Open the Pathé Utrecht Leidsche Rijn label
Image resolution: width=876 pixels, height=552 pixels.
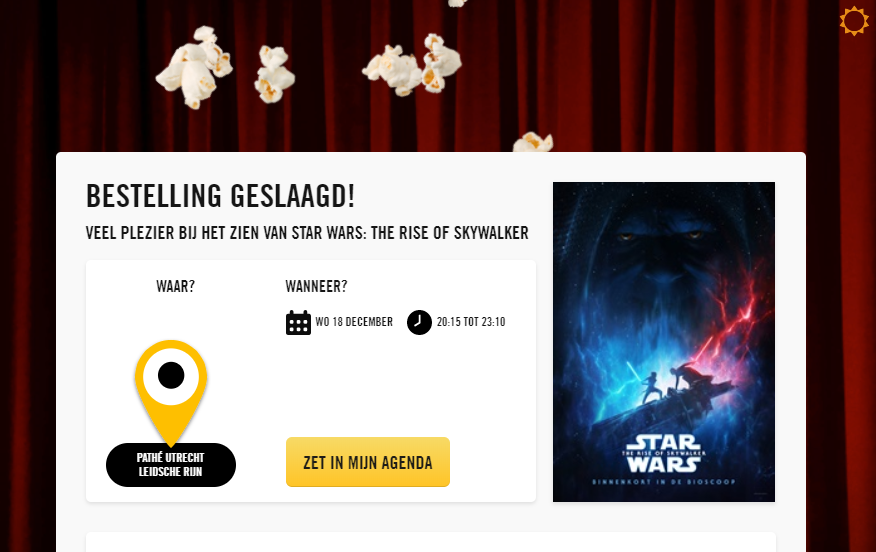pos(171,465)
